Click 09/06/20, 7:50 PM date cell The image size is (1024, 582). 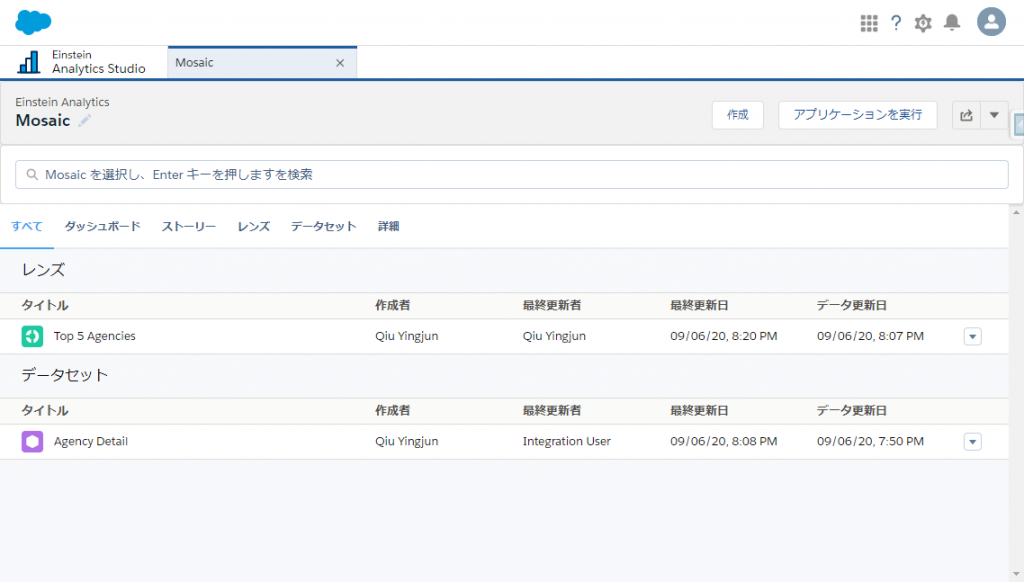[x=870, y=441]
